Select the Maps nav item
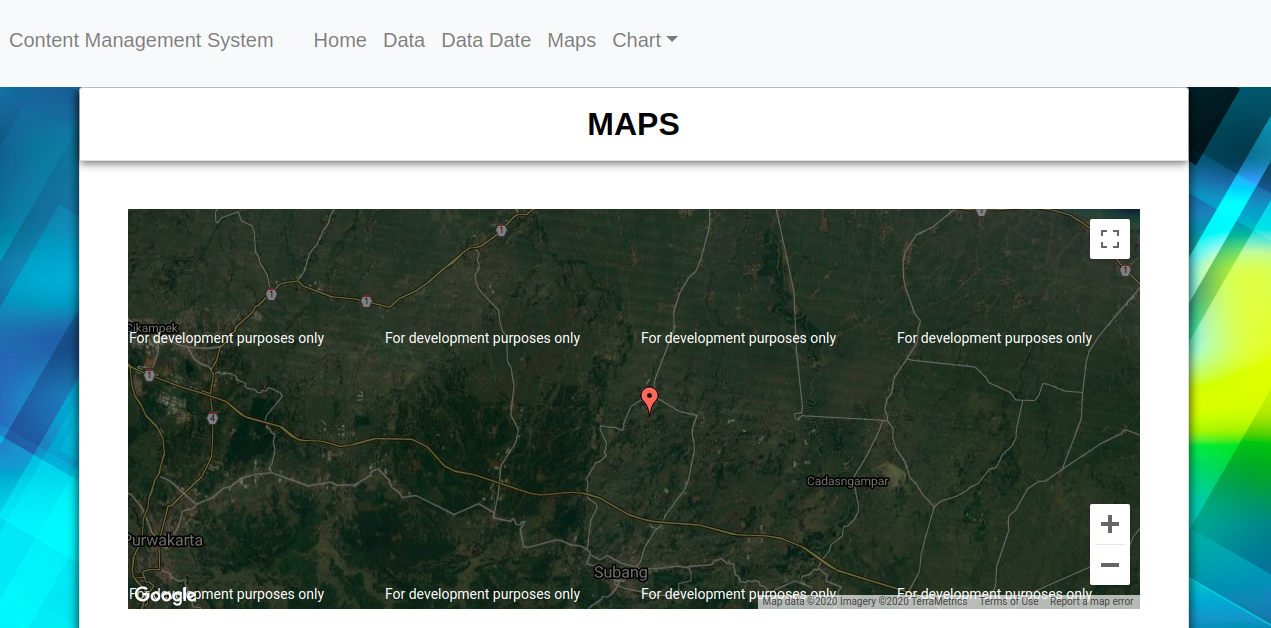 pos(571,40)
